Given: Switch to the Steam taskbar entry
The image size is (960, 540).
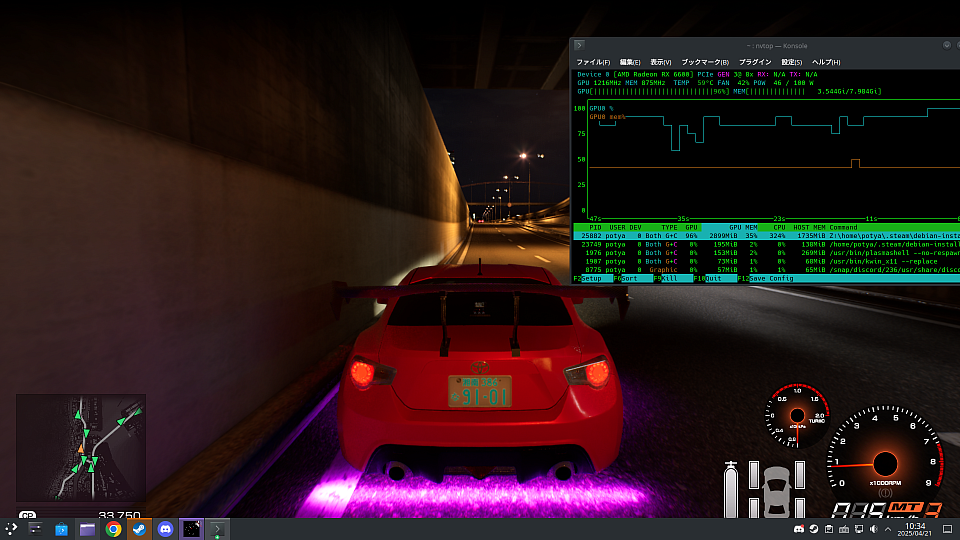Looking at the screenshot, I should 139,529.
